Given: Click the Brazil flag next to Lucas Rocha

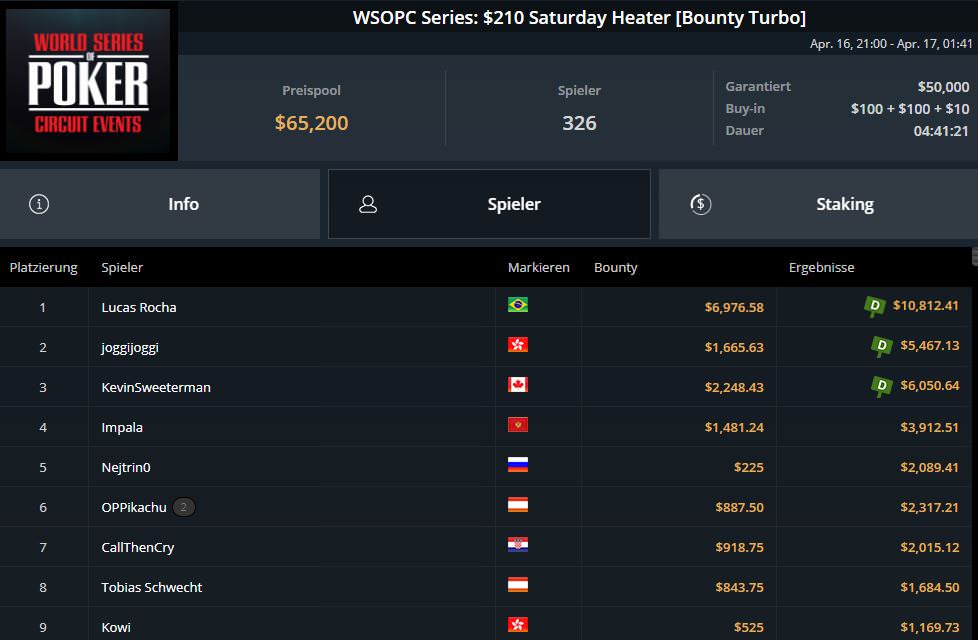Looking at the screenshot, I should pyautogui.click(x=518, y=305).
